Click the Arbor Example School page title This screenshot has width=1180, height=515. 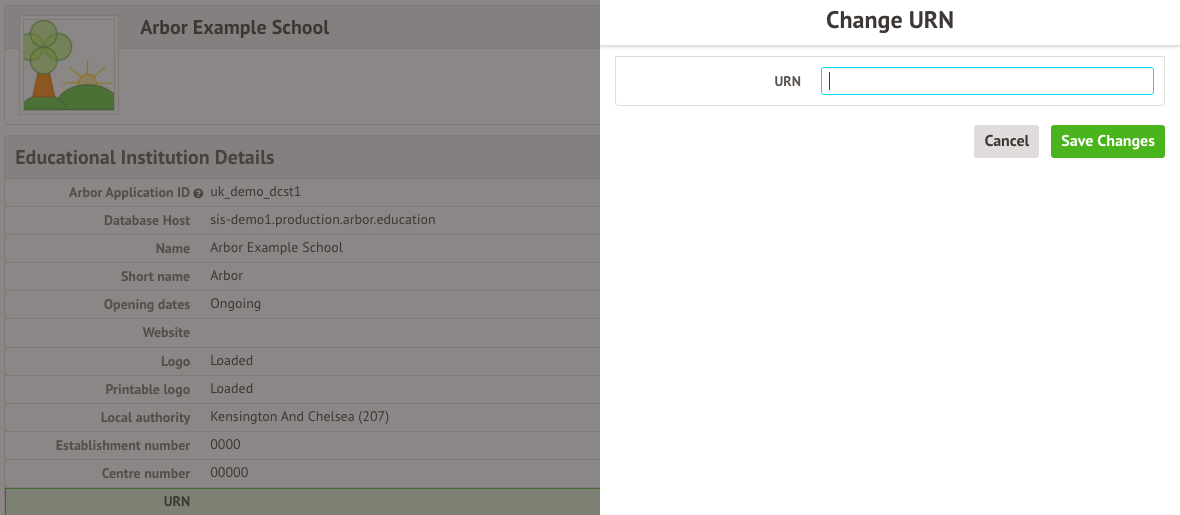234,28
